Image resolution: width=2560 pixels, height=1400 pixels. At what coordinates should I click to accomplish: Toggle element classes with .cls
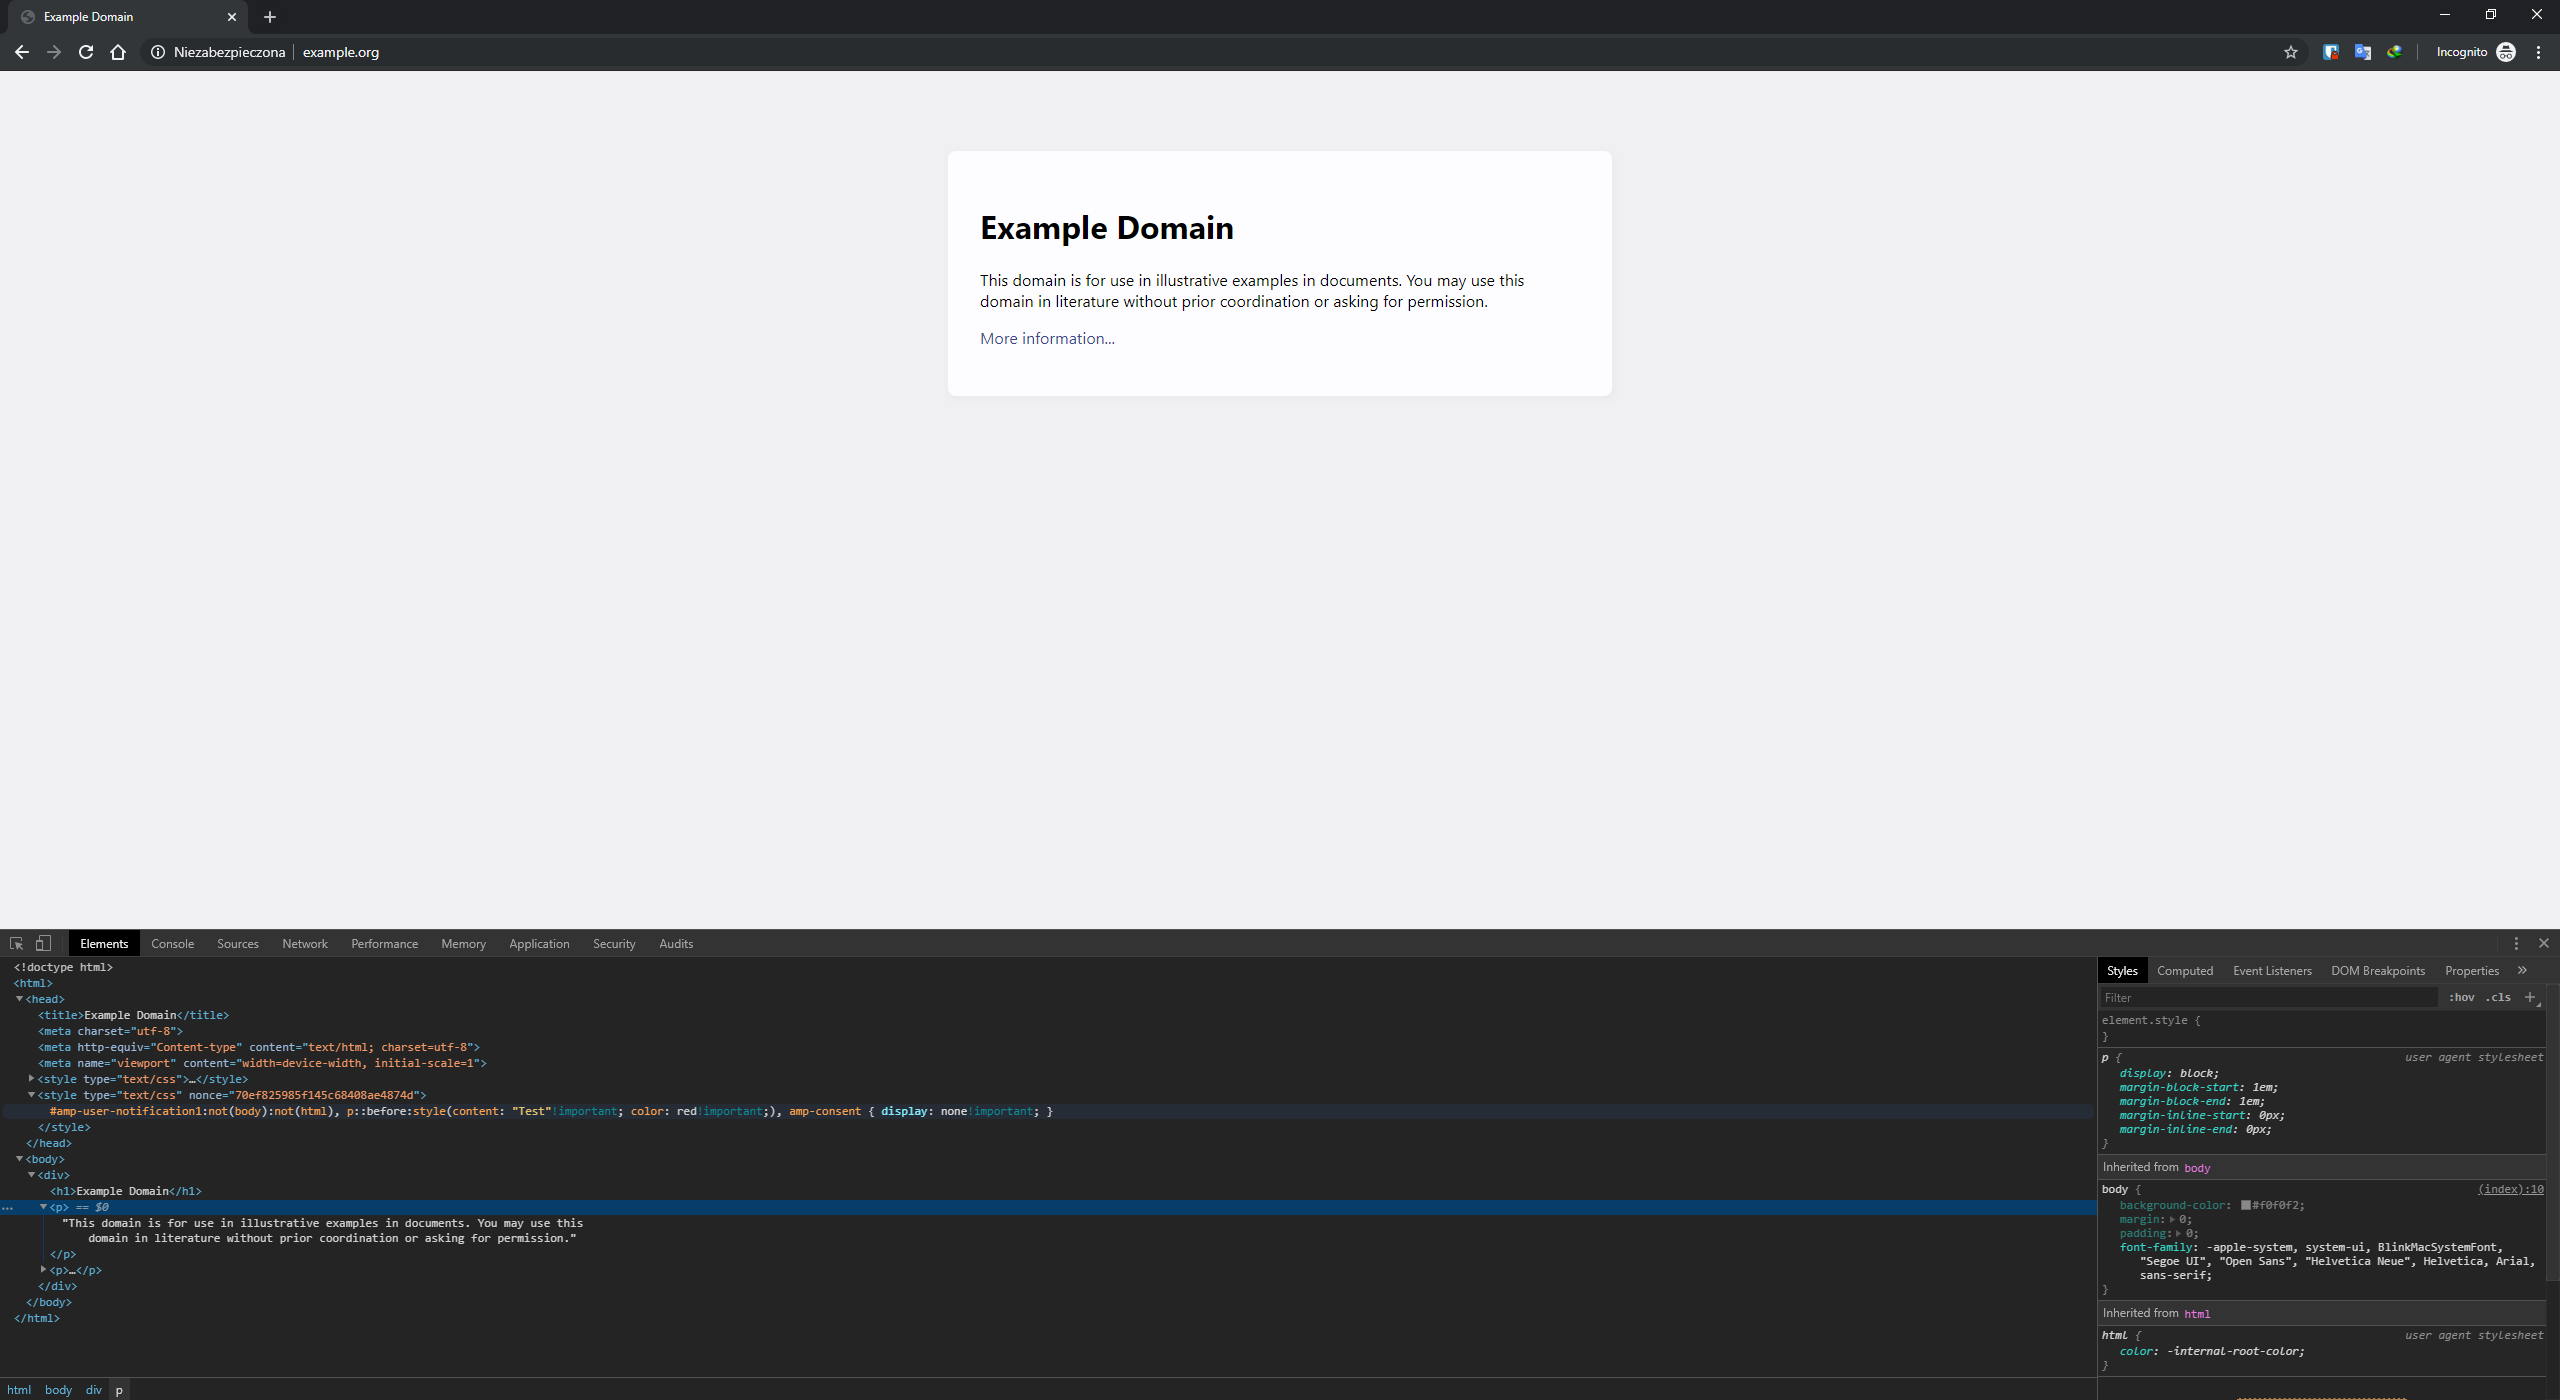pyautogui.click(x=2497, y=997)
